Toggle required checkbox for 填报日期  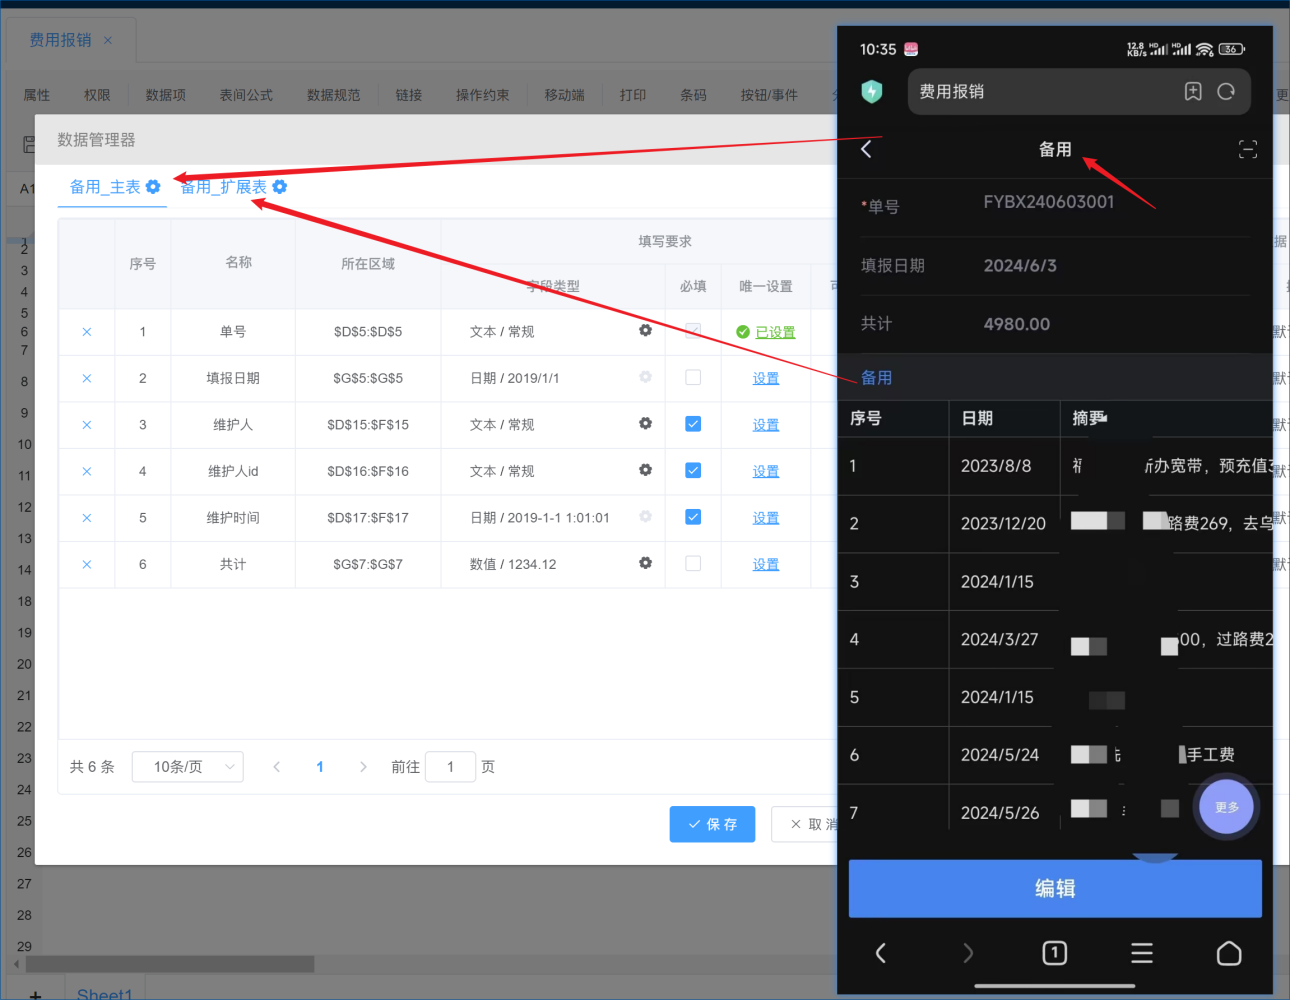click(693, 377)
